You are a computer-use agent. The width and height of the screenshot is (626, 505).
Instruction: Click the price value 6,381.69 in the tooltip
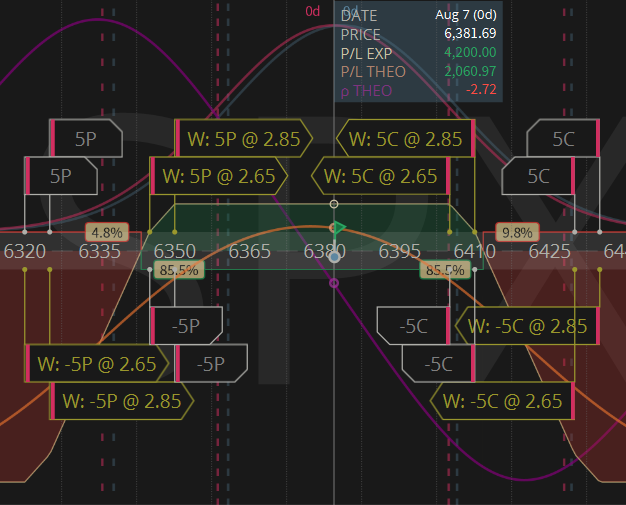(470, 34)
